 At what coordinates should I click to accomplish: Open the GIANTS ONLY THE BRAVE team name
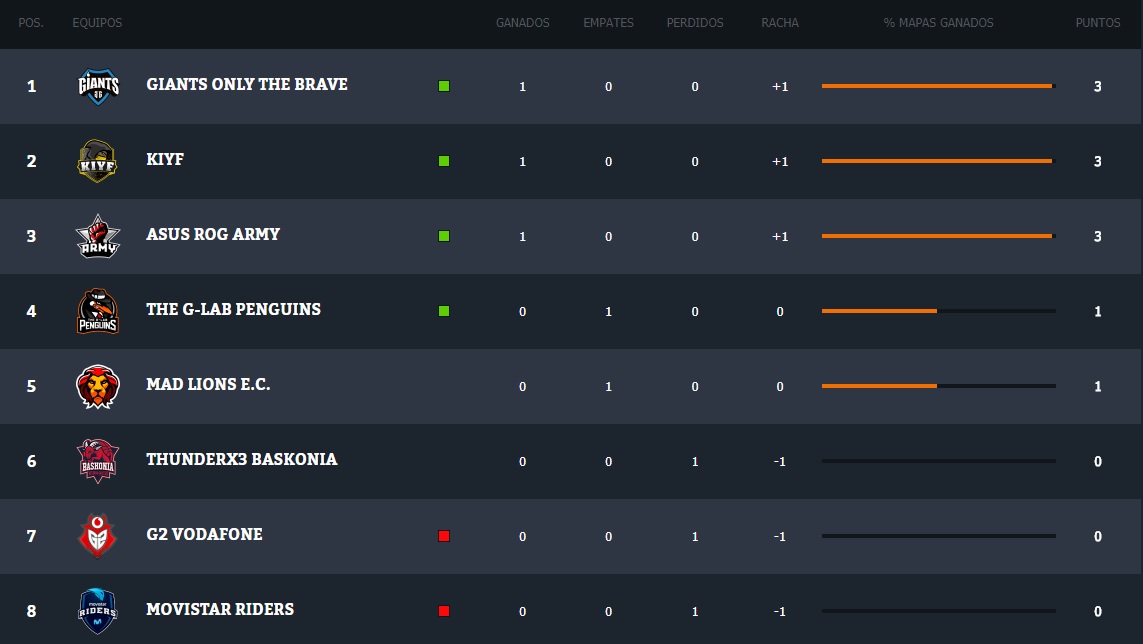tap(247, 85)
